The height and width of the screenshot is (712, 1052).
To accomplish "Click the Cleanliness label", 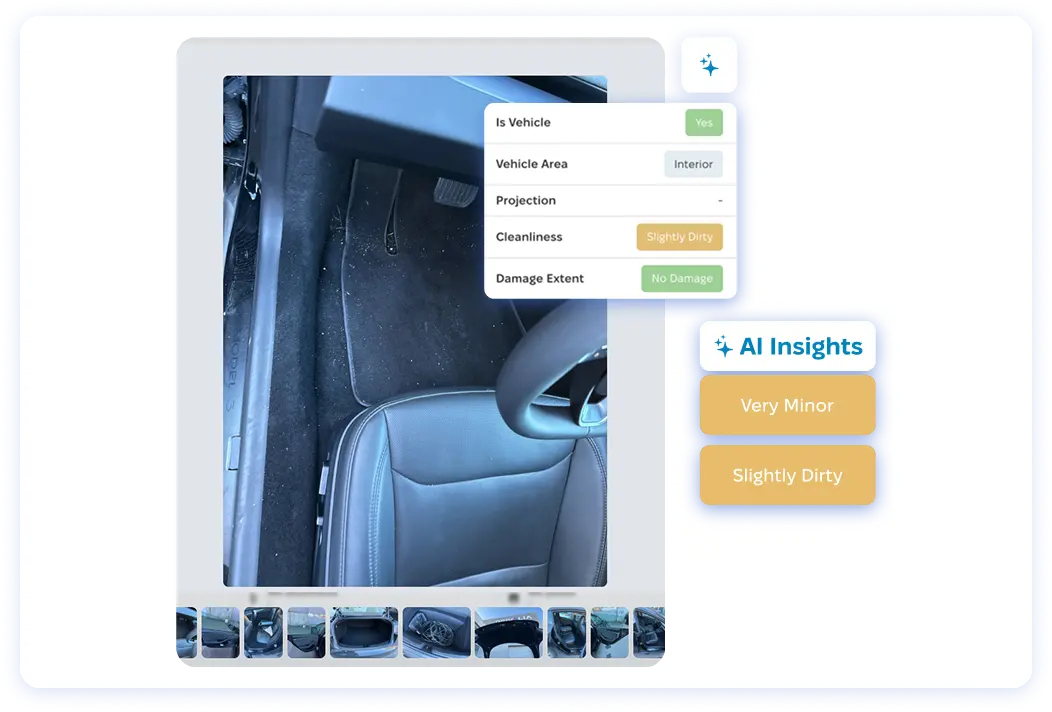I will (529, 237).
